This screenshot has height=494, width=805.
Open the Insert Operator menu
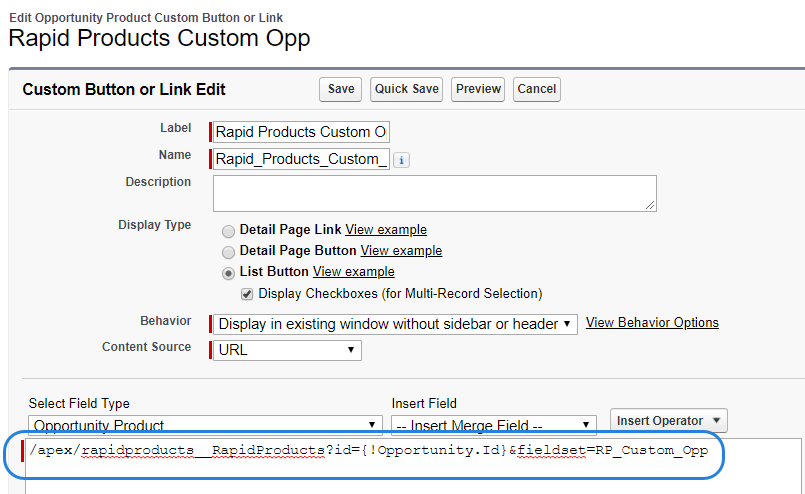tap(668, 421)
